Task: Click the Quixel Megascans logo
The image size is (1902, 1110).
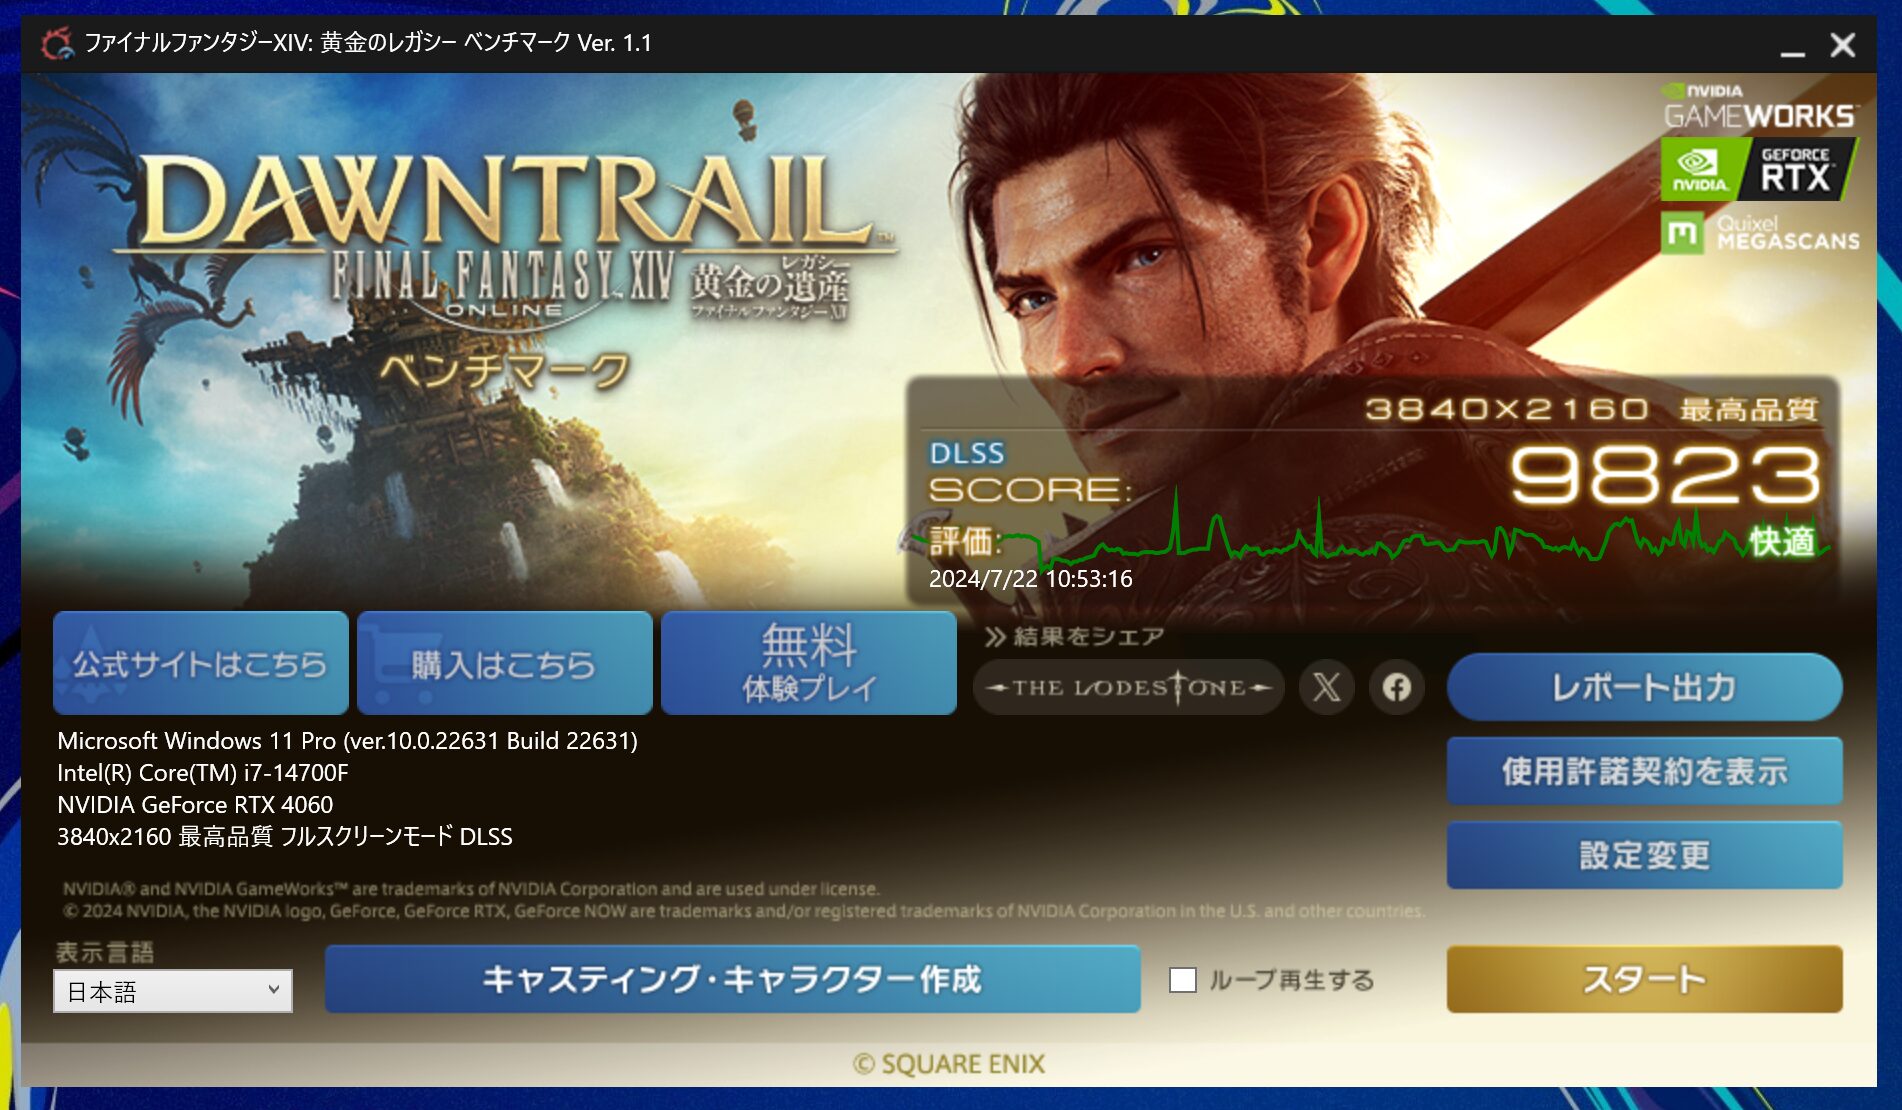Action: (1760, 233)
